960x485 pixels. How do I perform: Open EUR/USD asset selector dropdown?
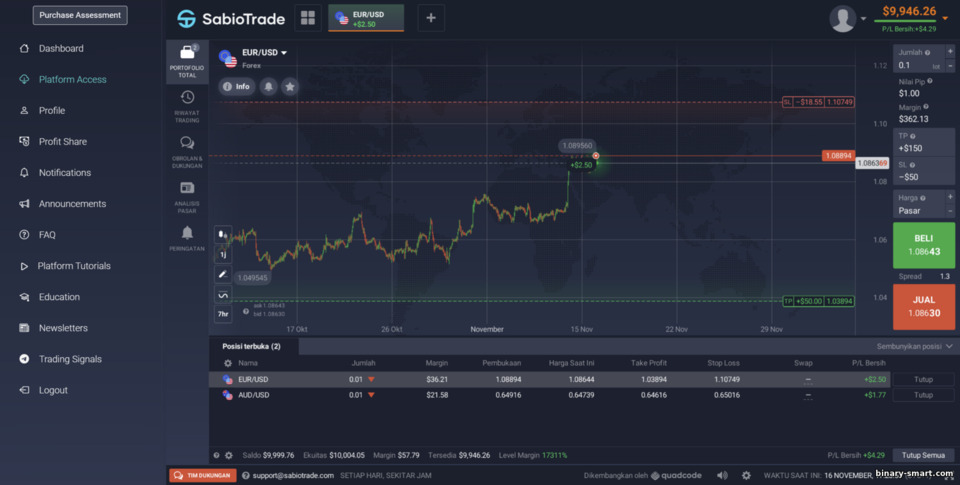pyautogui.click(x=264, y=53)
